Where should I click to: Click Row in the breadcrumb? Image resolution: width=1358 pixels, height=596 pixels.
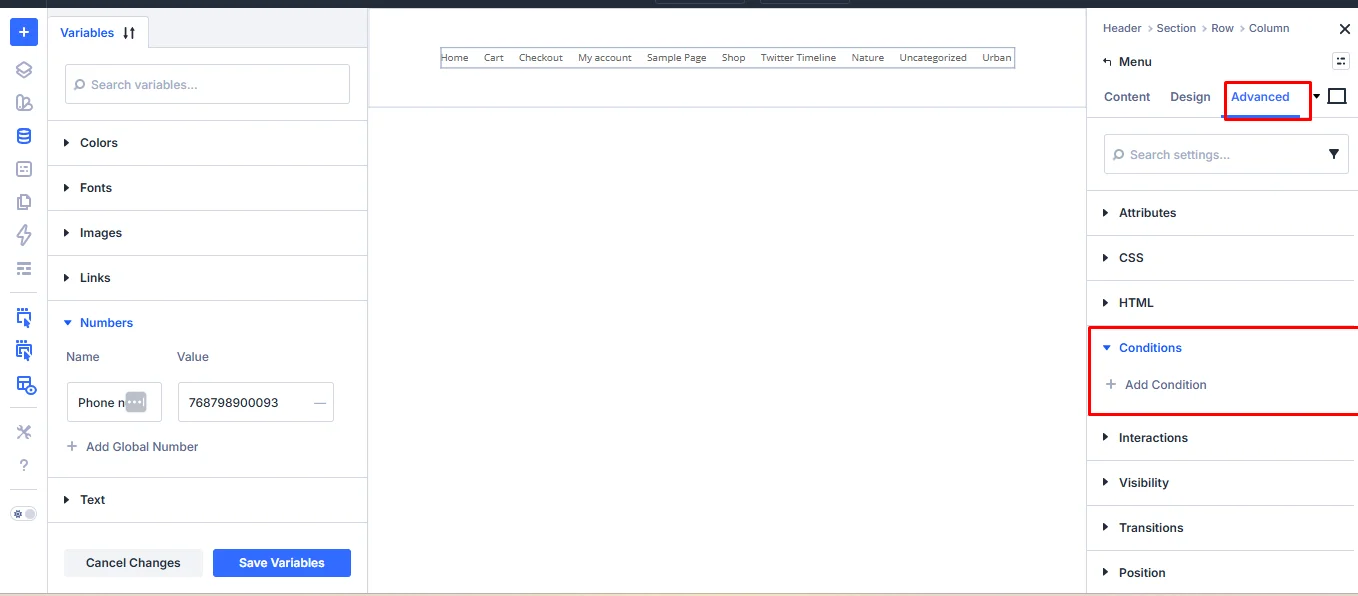(1222, 28)
